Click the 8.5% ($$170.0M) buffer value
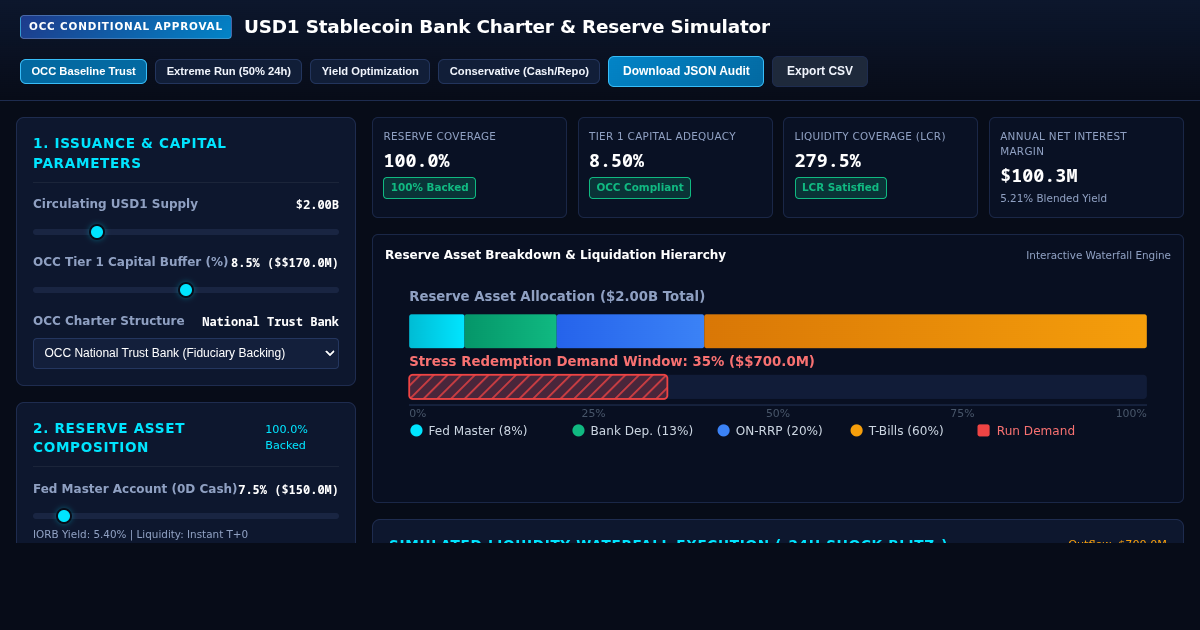Viewport: 1200px width, 630px height. coord(285,263)
